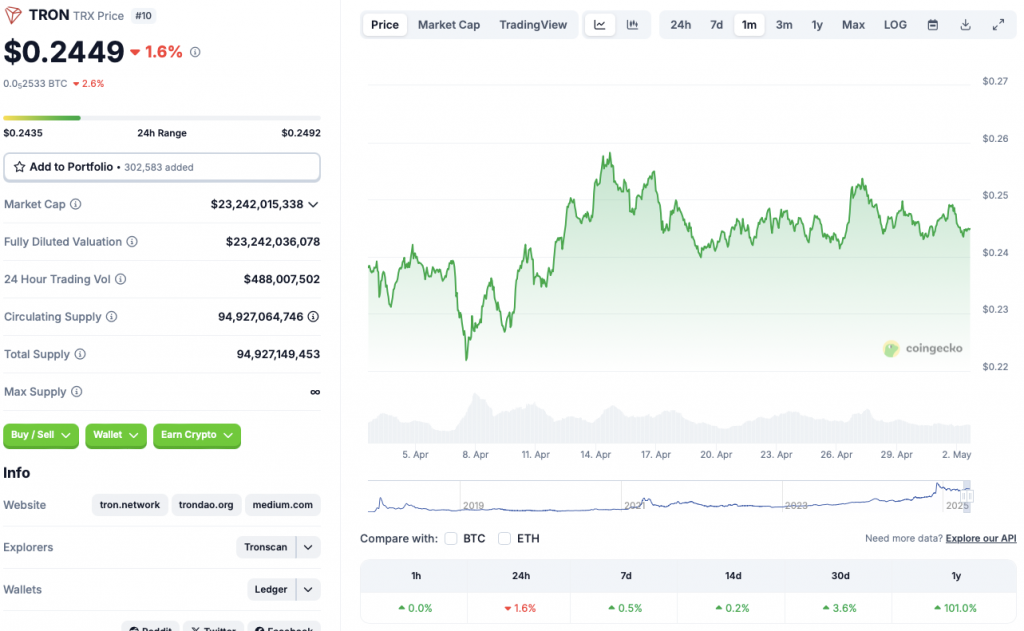Click the 94,927,149,453 total supply value
The height and width of the screenshot is (631, 1024).
(x=278, y=355)
